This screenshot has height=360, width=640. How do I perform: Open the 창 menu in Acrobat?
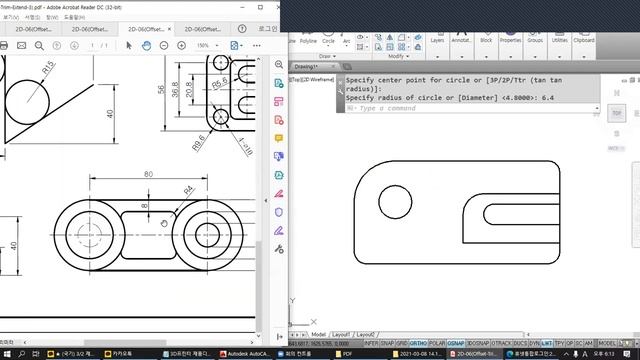52,17
